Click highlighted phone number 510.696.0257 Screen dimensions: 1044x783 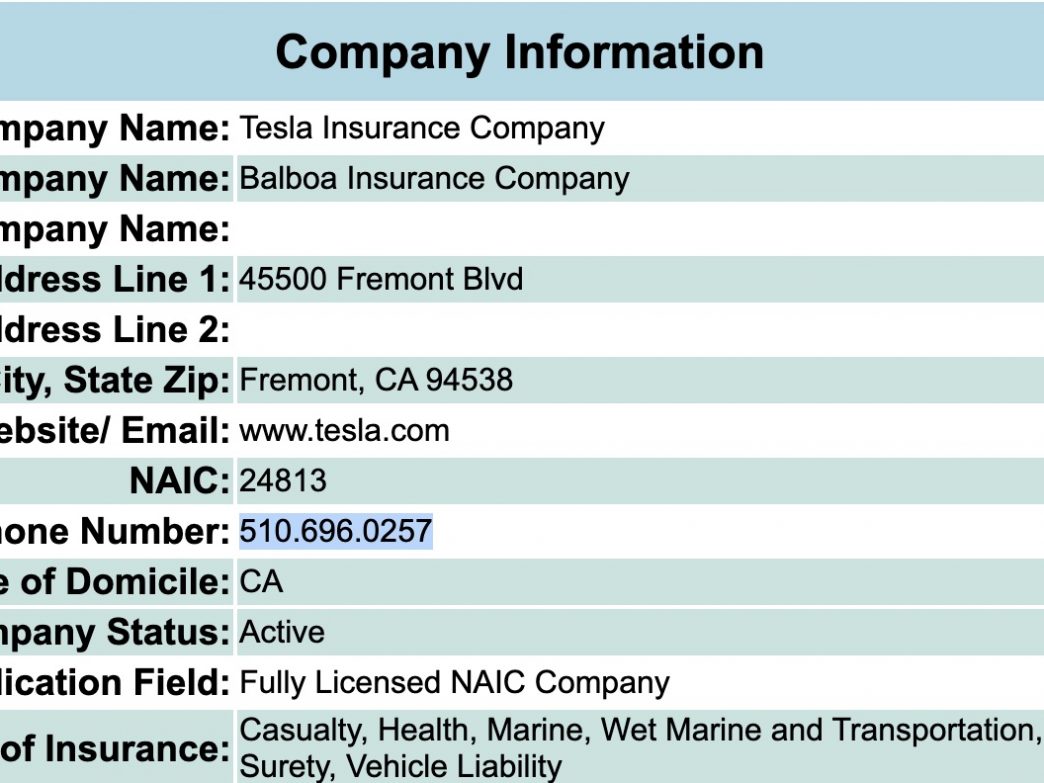336,531
